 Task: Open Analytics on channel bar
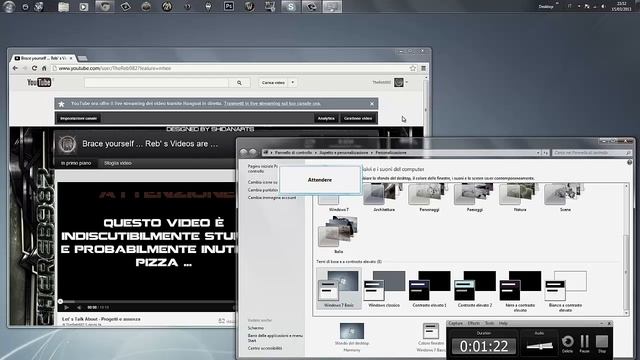(326, 118)
